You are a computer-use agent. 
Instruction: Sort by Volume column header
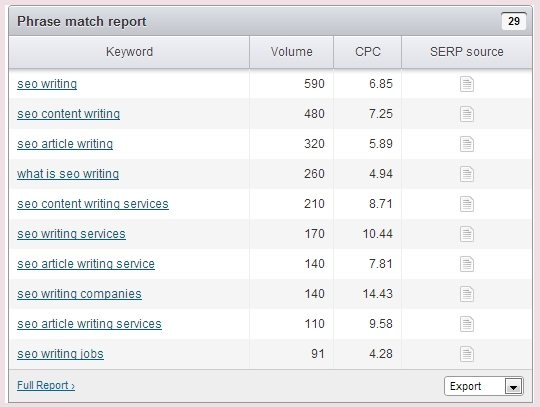[x=291, y=52]
